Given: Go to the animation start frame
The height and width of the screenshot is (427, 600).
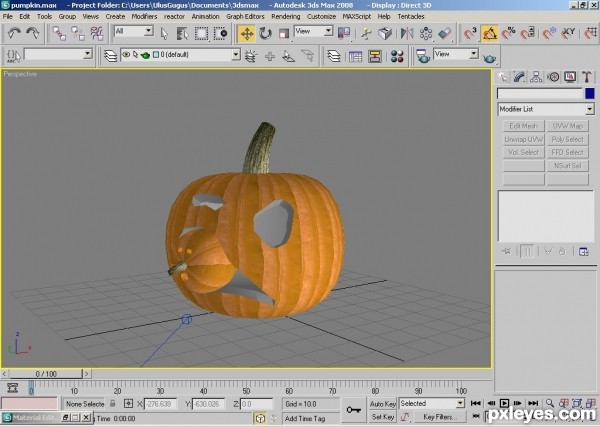Looking at the screenshot, I should (476, 403).
